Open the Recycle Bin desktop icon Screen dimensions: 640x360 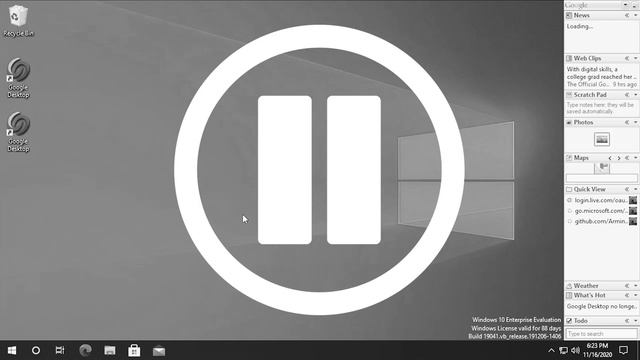click(18, 21)
